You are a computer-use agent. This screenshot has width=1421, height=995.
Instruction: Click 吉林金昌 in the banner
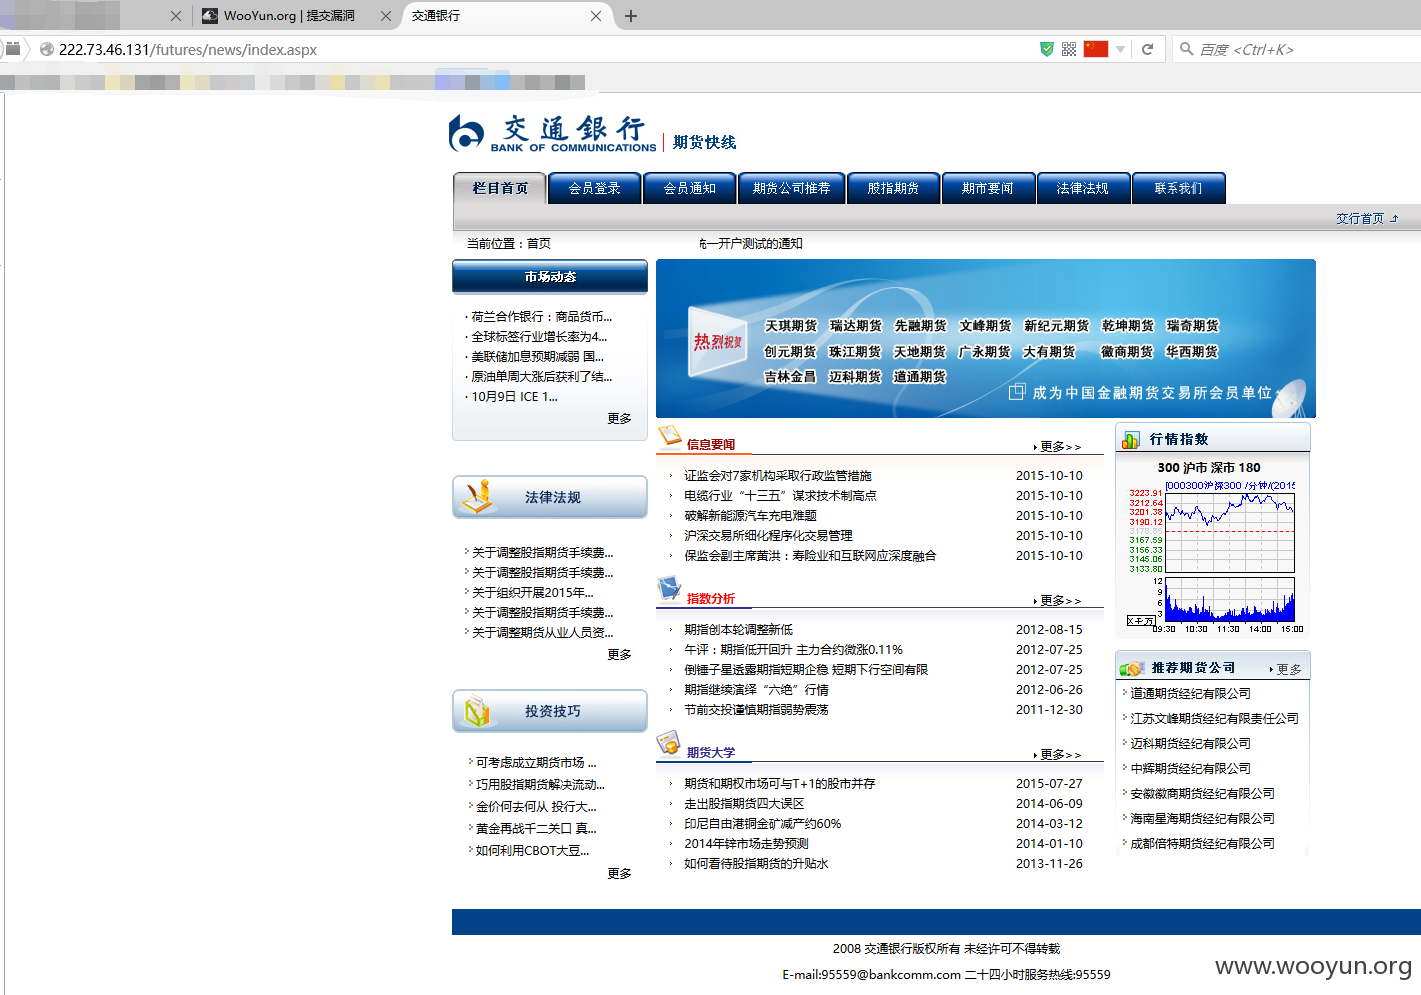790,377
